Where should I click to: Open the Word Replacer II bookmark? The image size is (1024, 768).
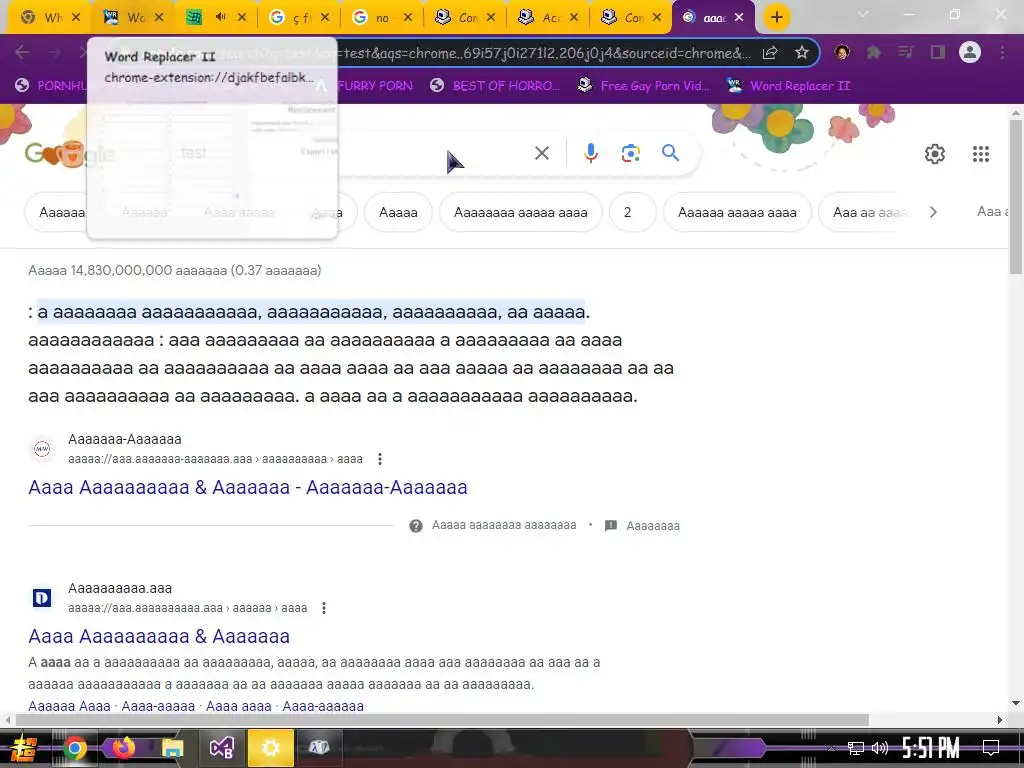point(788,86)
